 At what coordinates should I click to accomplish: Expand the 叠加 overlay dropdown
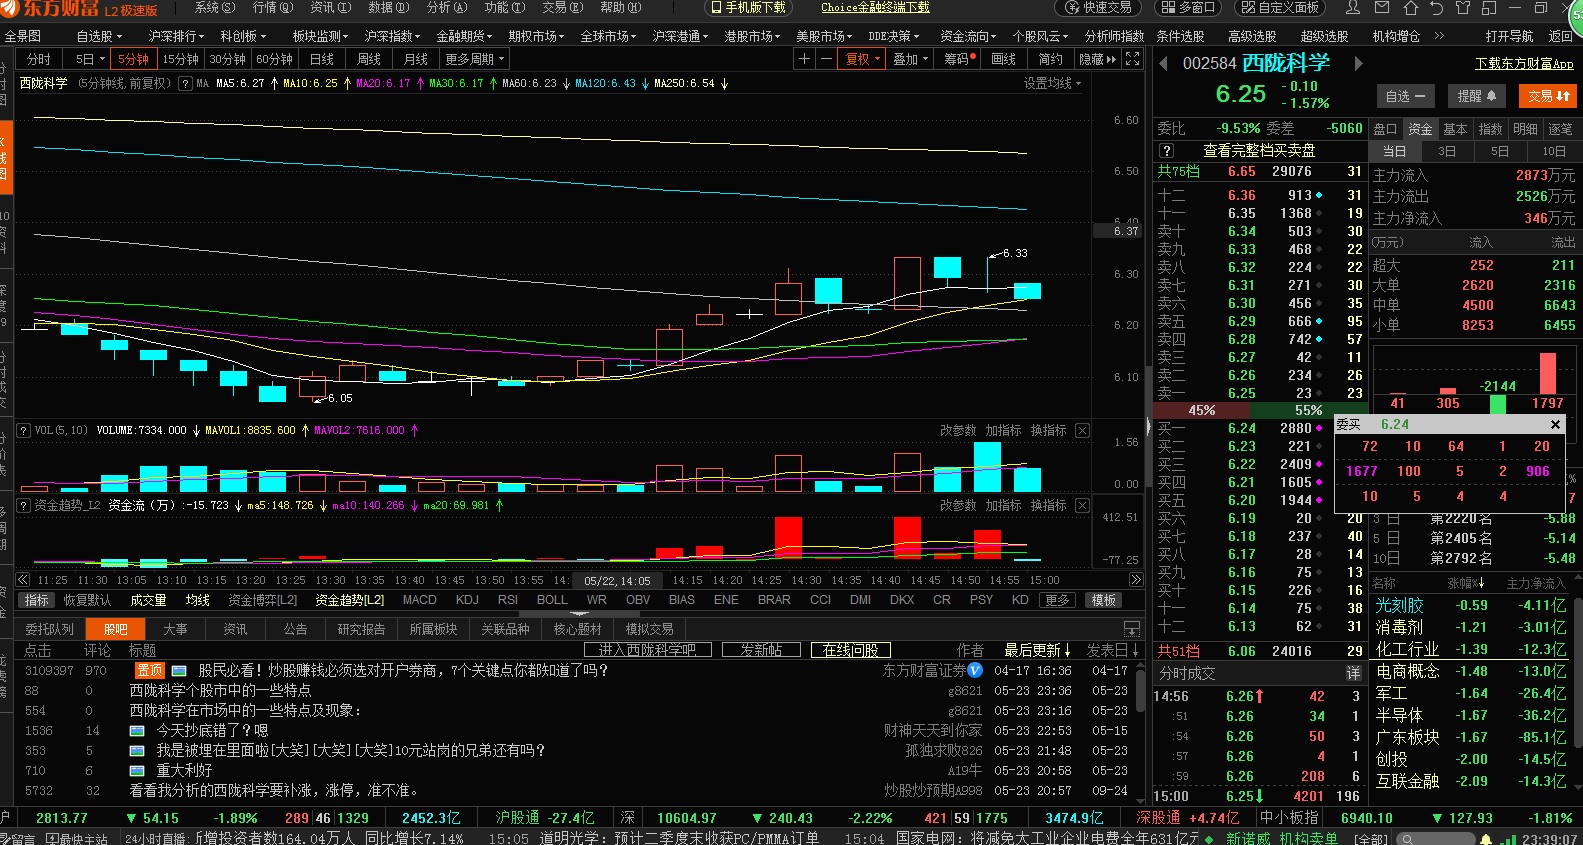pyautogui.click(x=911, y=59)
